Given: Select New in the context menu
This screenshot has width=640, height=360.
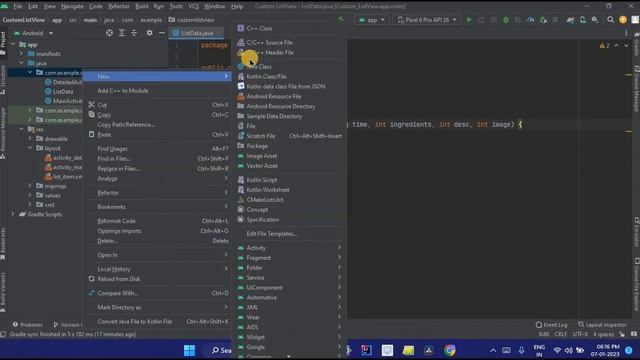Looking at the screenshot, I should (x=158, y=76).
